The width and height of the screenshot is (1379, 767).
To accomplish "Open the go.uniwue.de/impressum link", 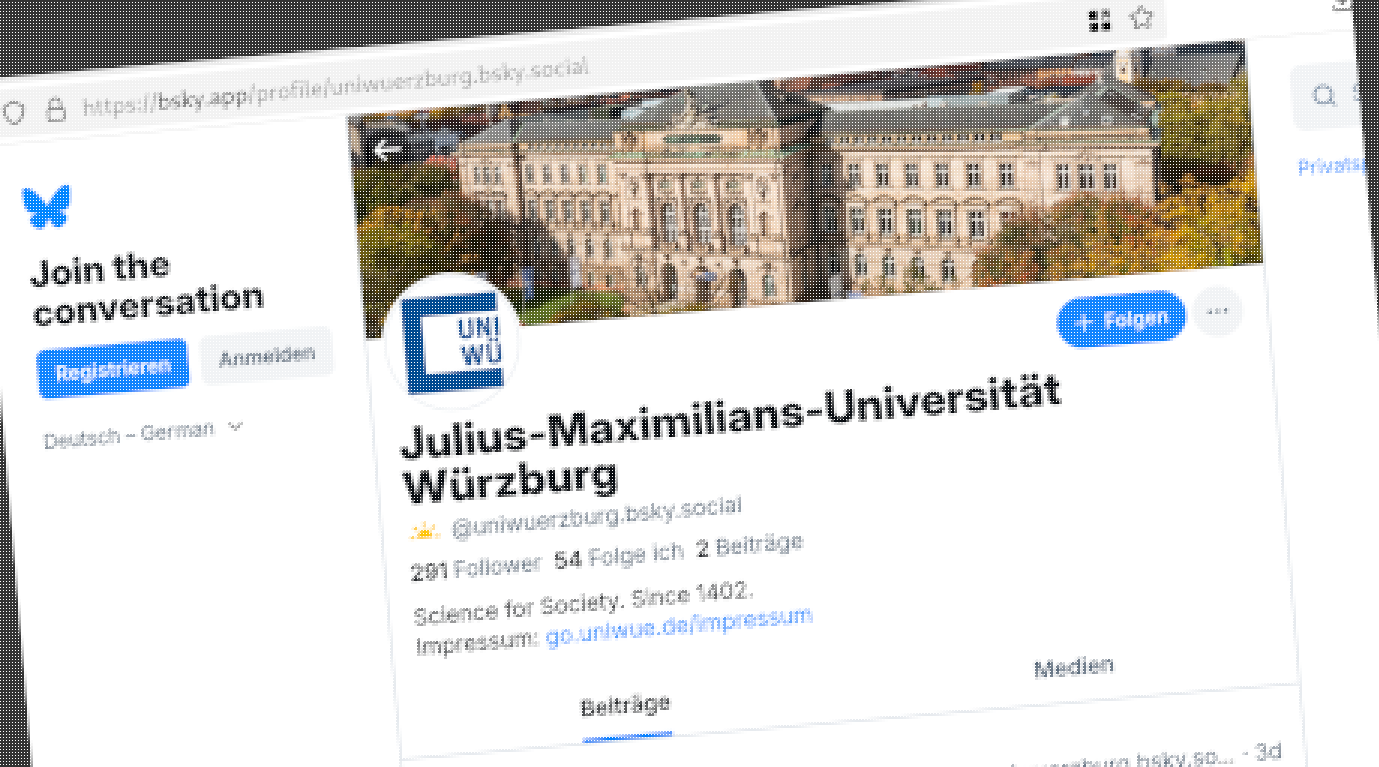I will (x=679, y=626).
